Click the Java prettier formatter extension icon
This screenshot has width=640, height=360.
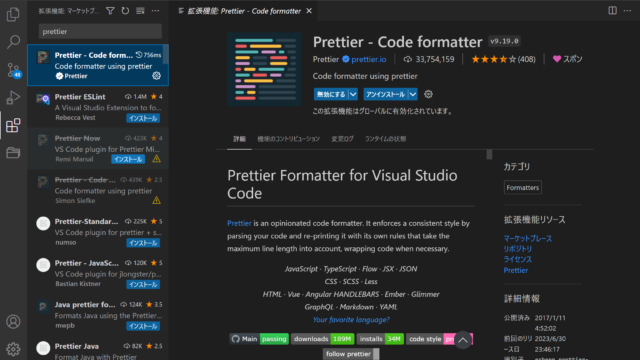click(43, 307)
